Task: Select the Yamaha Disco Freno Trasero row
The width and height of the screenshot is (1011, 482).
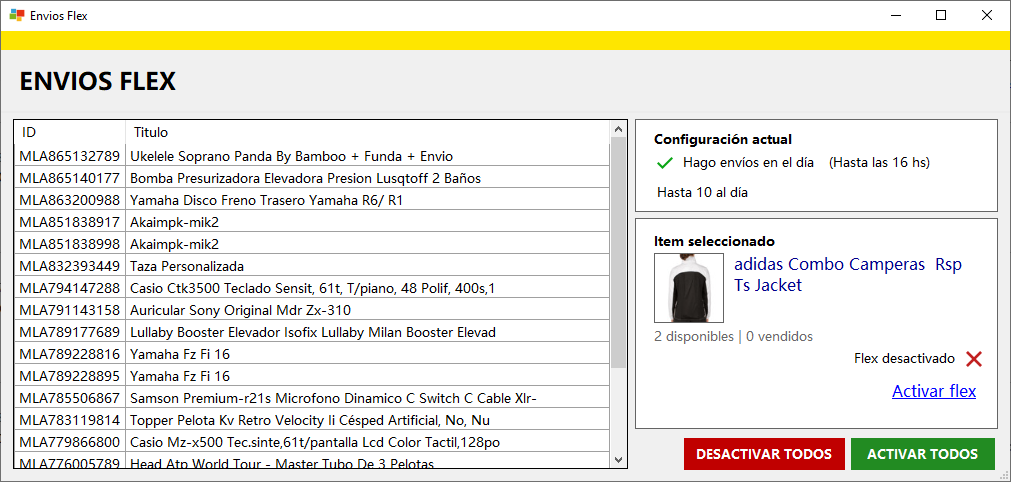Action: coord(312,200)
